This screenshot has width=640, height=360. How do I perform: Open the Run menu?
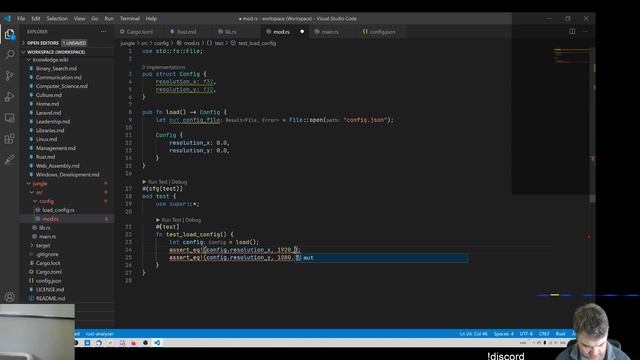[109, 18]
